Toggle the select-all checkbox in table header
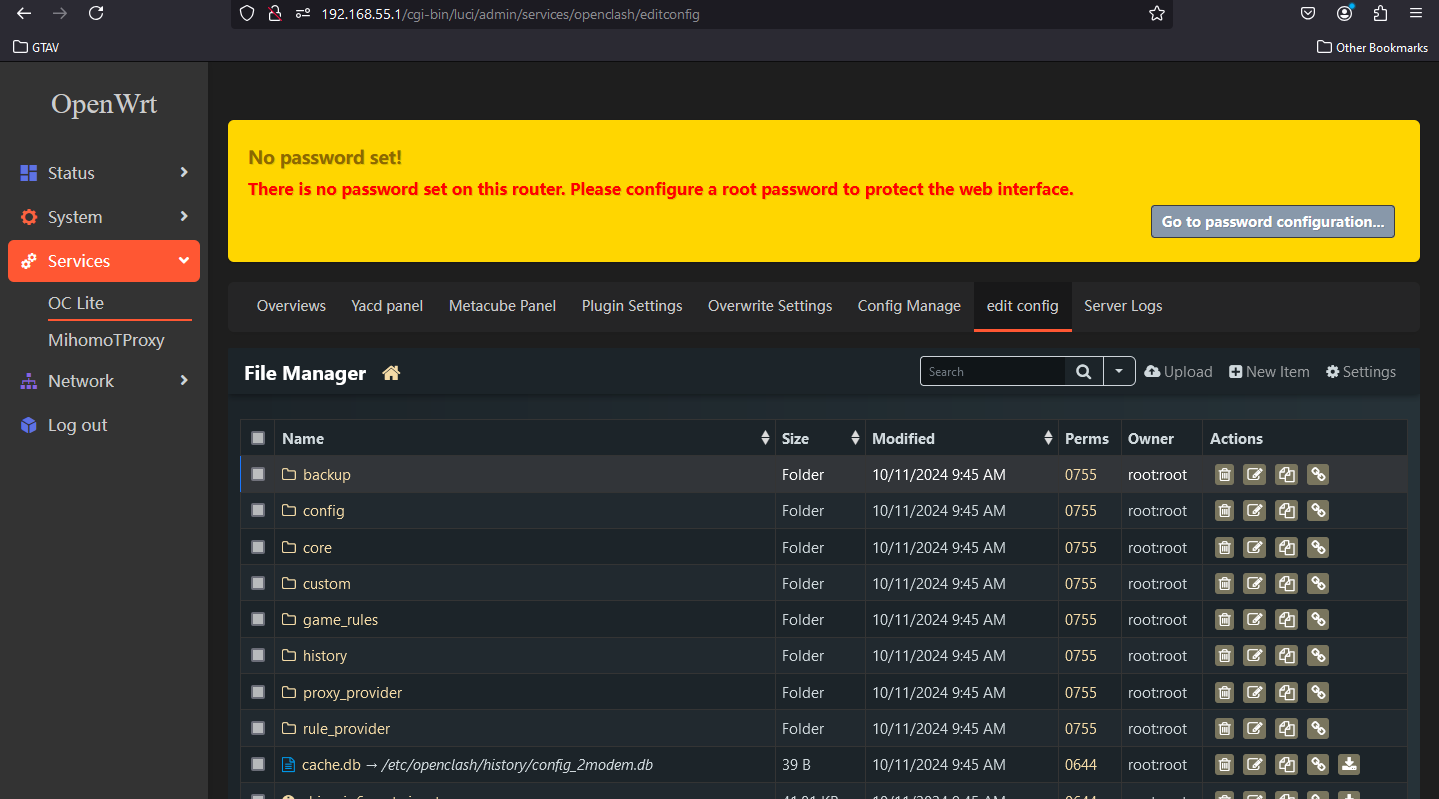1439x799 pixels. point(258,438)
